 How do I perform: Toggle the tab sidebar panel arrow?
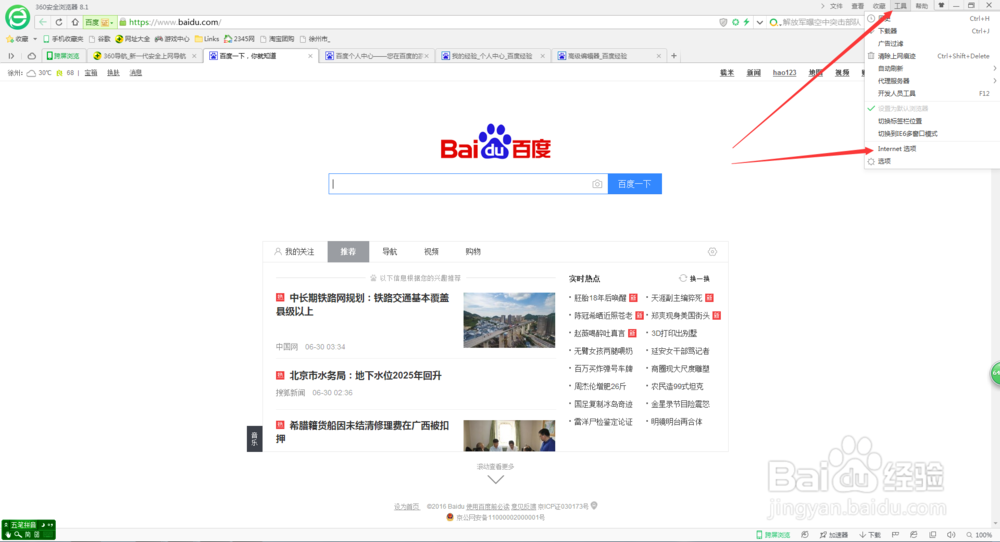pos(11,56)
